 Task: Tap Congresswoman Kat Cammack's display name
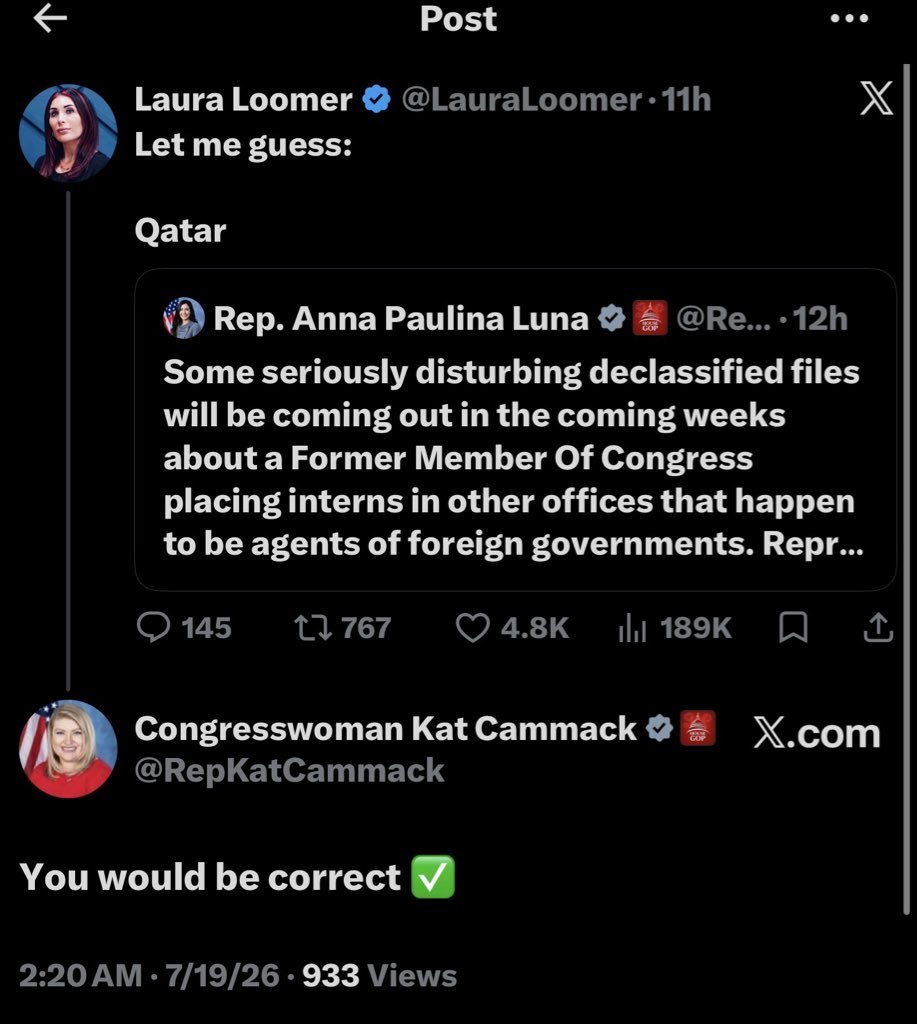[385, 729]
